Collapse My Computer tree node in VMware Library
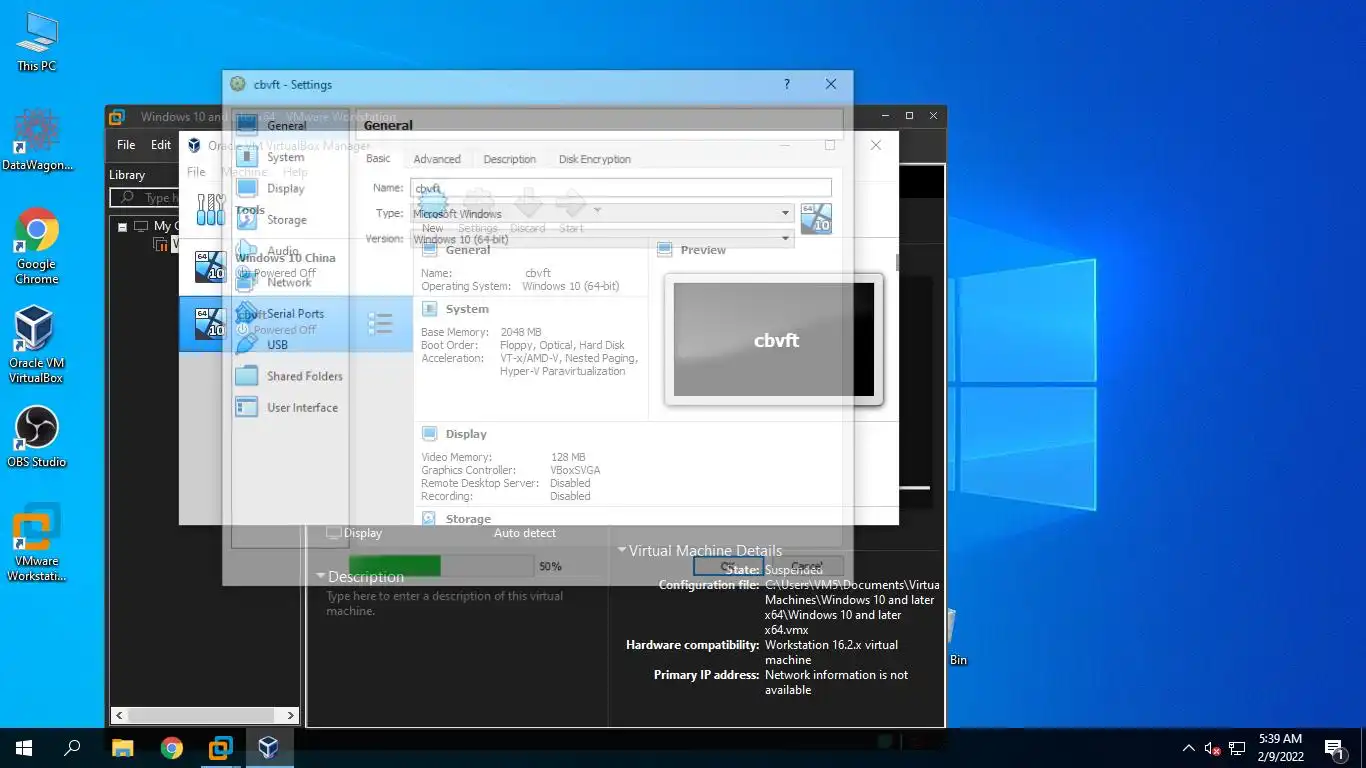Screen dimensions: 1366x768 pyautogui.click(x=122, y=227)
